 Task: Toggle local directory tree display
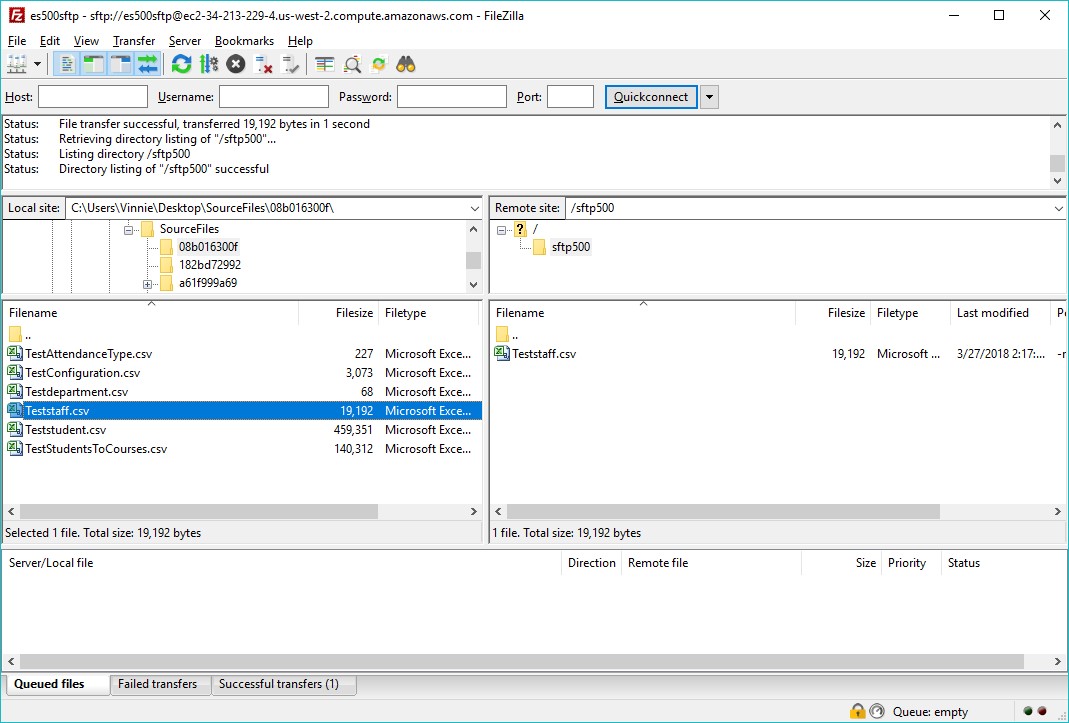click(x=93, y=65)
